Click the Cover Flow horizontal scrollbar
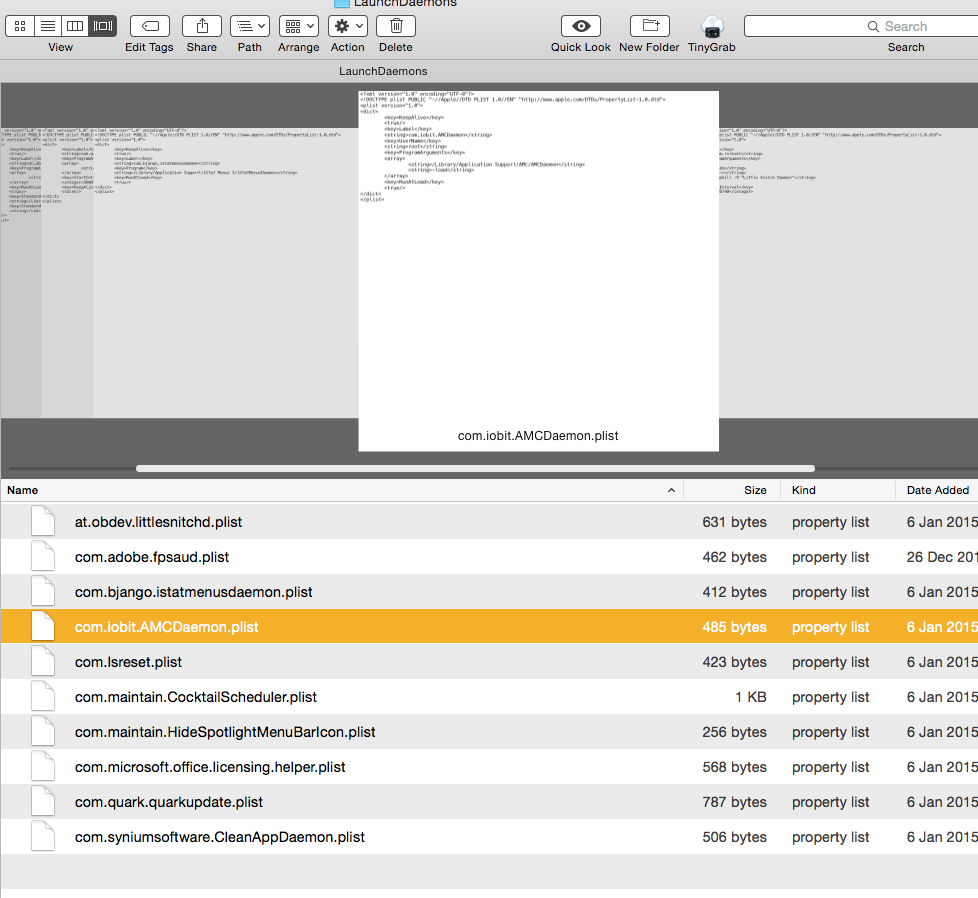Image resolution: width=978 pixels, height=898 pixels. pyautogui.click(x=475, y=468)
